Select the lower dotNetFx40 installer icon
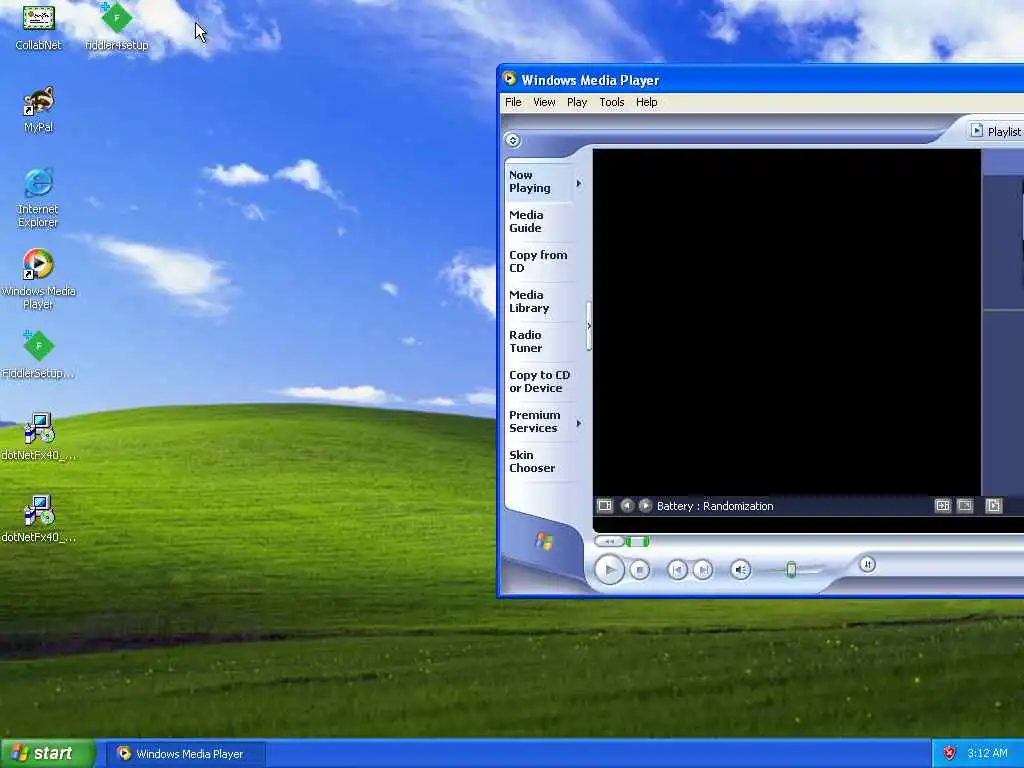The height and width of the screenshot is (768, 1024). pos(39,519)
